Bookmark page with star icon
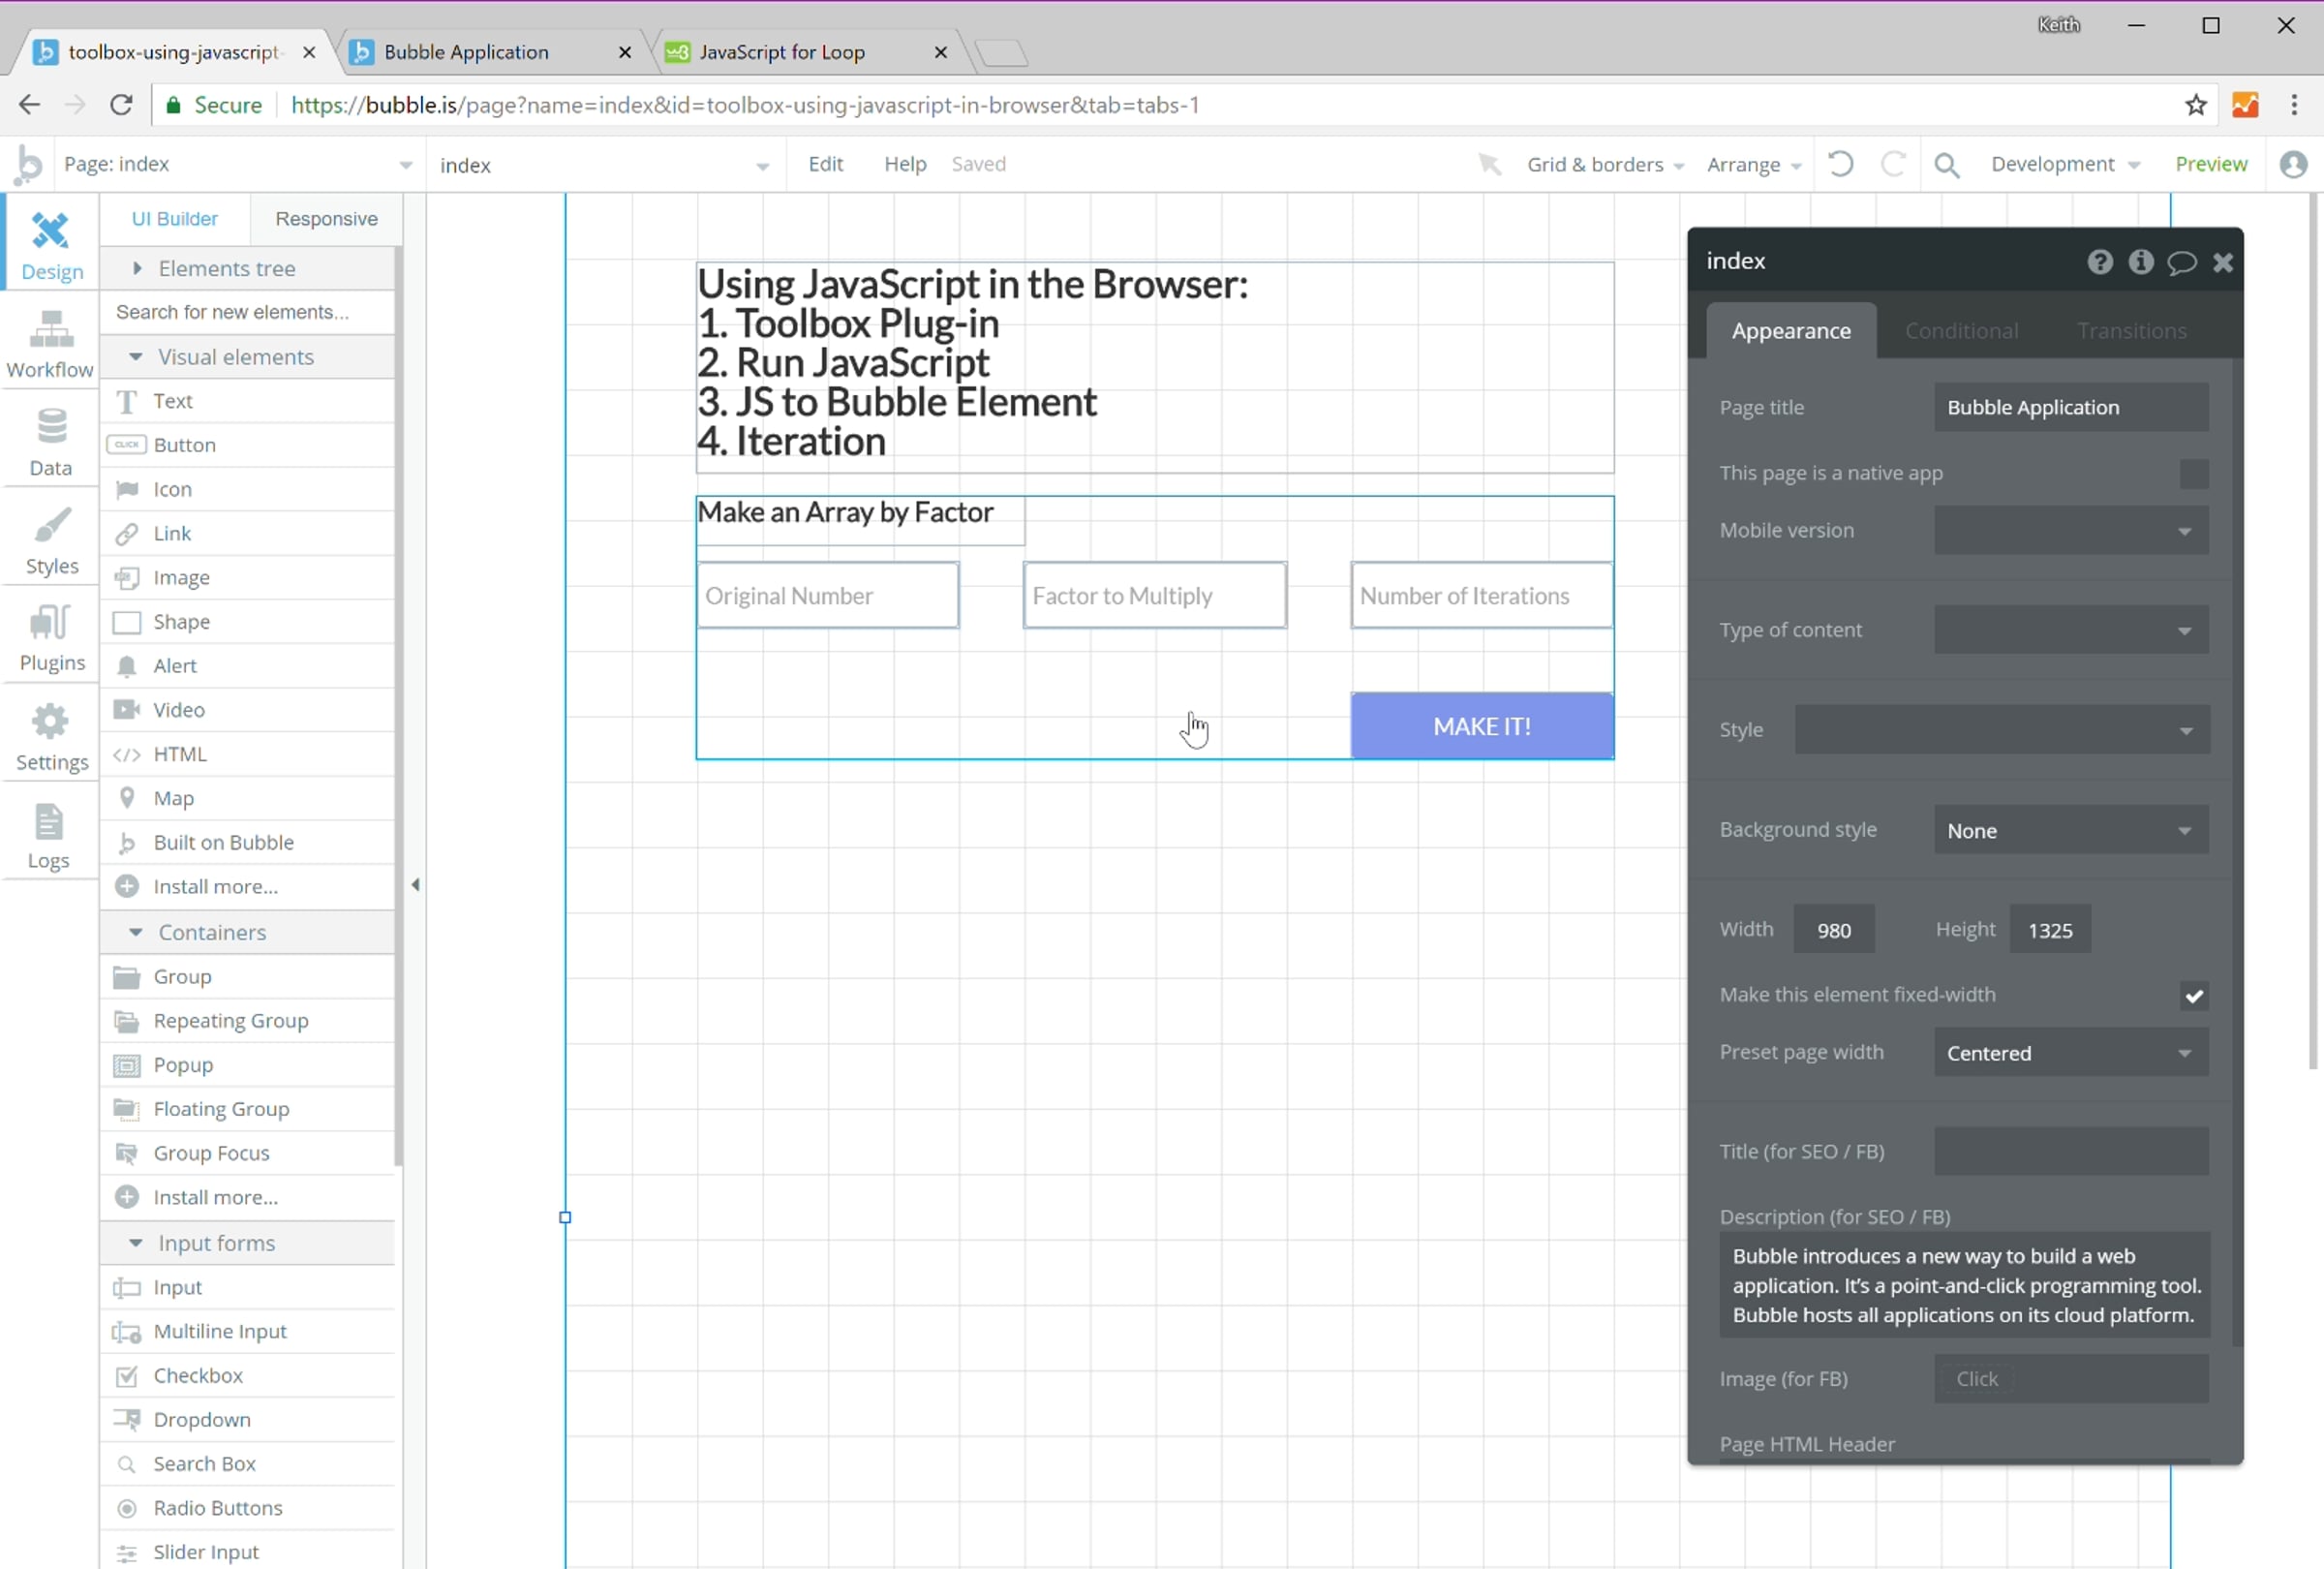The height and width of the screenshot is (1569, 2324). [x=2196, y=105]
